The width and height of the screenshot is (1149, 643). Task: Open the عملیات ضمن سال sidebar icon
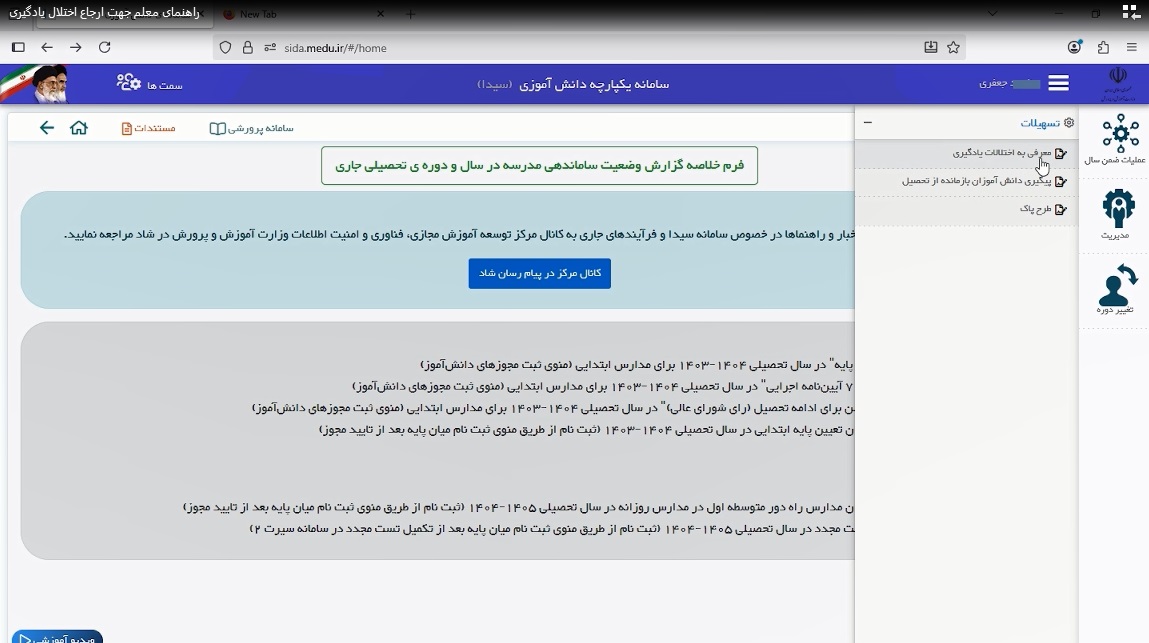[1119, 138]
